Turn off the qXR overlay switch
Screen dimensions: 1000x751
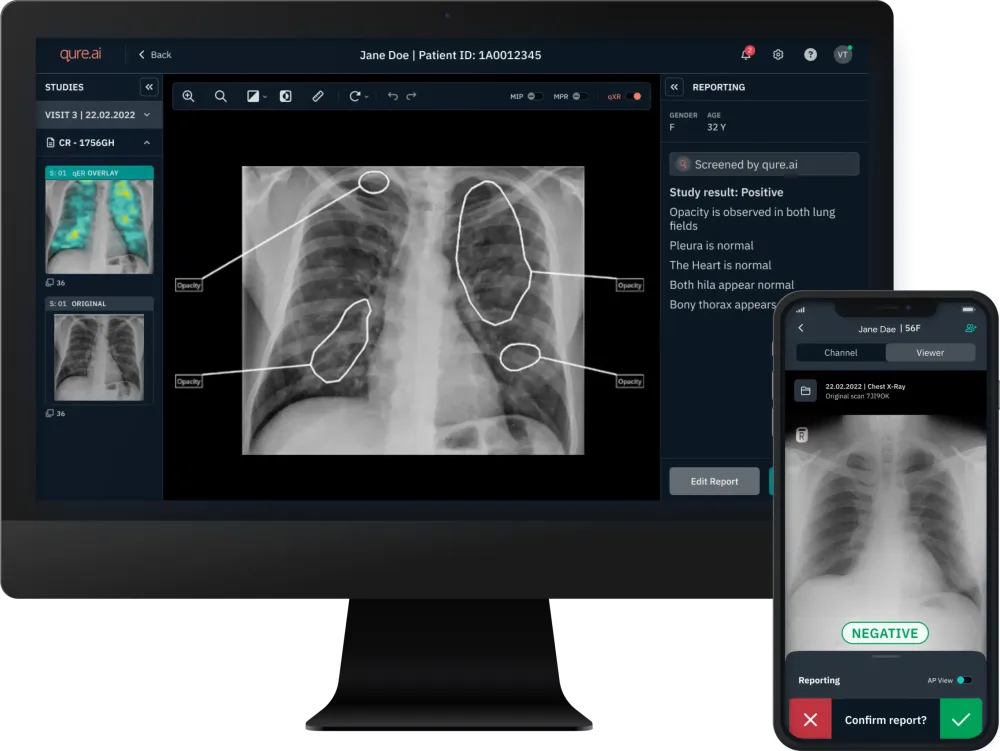pyautogui.click(x=632, y=97)
